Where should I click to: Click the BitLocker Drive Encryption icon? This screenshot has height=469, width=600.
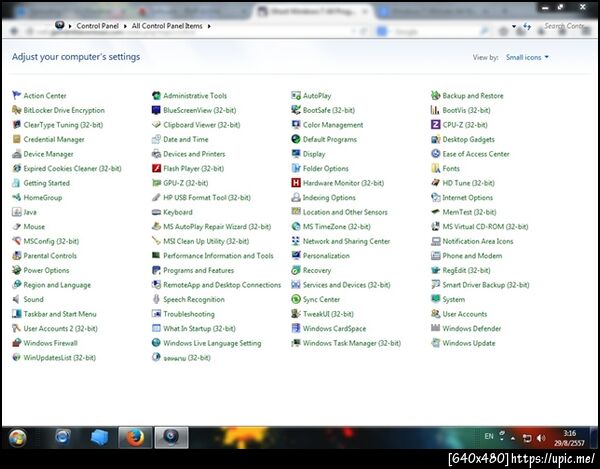pyautogui.click(x=16, y=110)
